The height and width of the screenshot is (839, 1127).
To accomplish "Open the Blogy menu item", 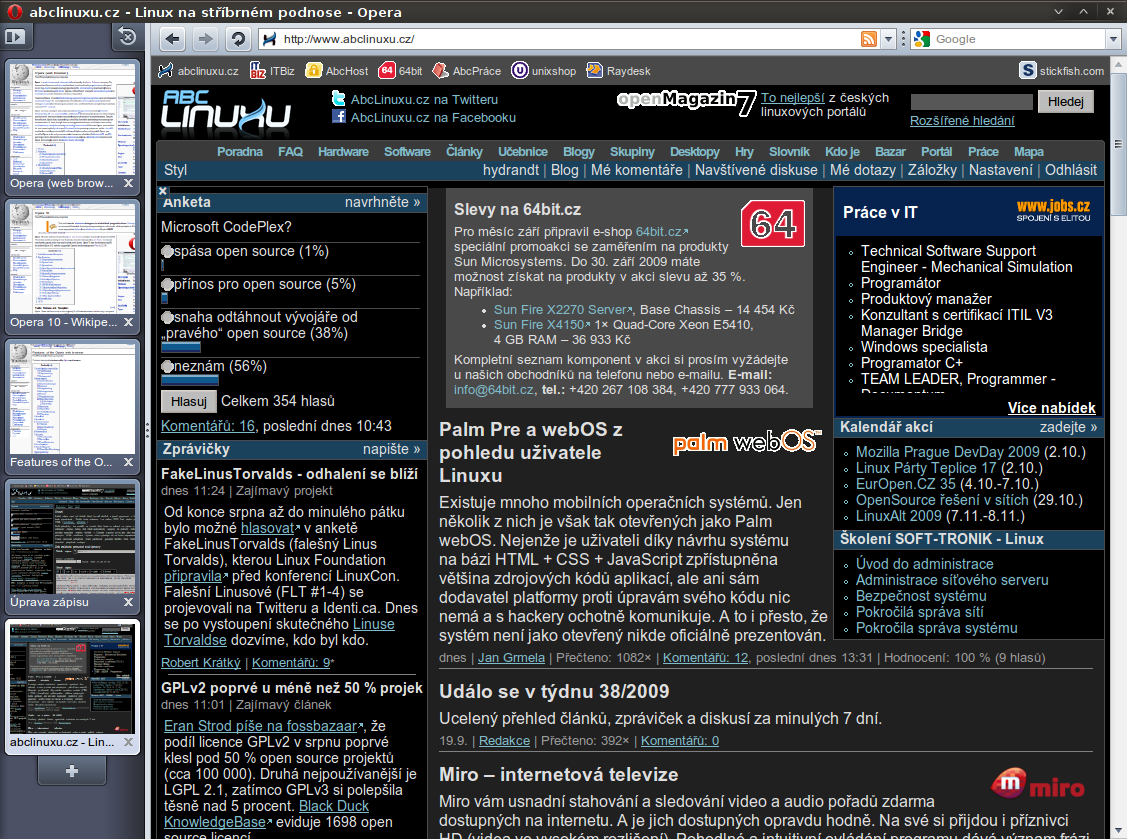I will (579, 152).
